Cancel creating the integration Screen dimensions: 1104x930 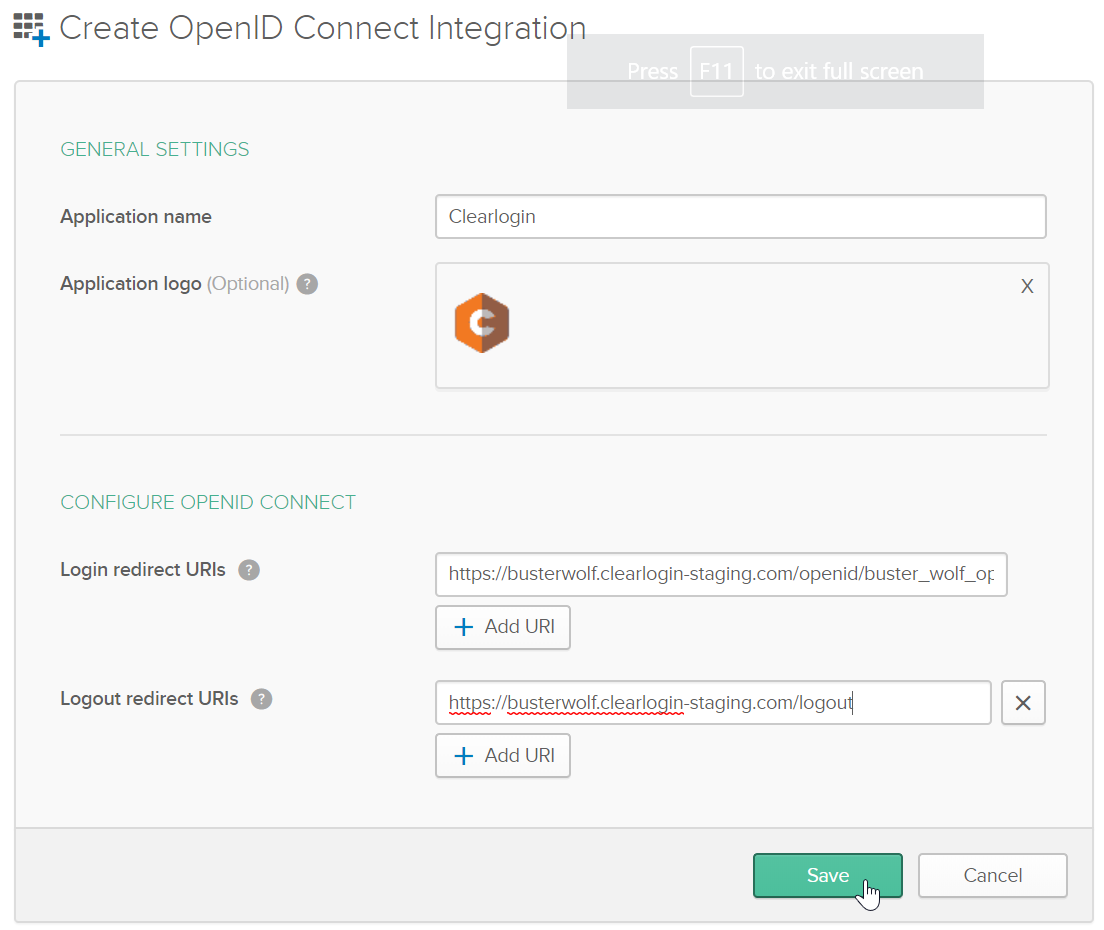coord(992,876)
